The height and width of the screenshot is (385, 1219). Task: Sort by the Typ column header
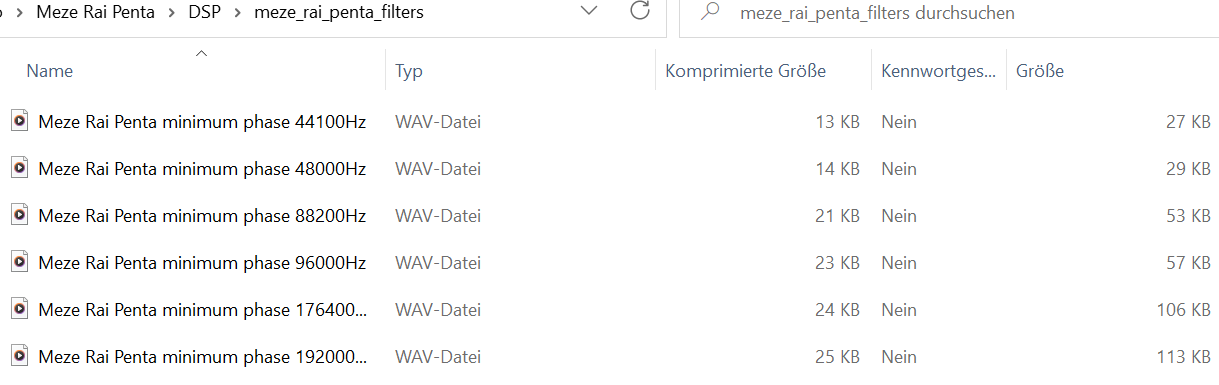(x=520, y=71)
